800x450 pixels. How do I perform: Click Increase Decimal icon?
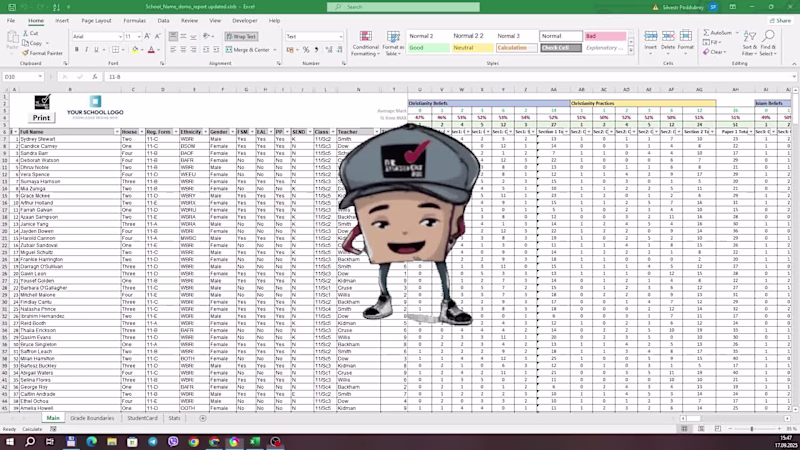[329, 49]
